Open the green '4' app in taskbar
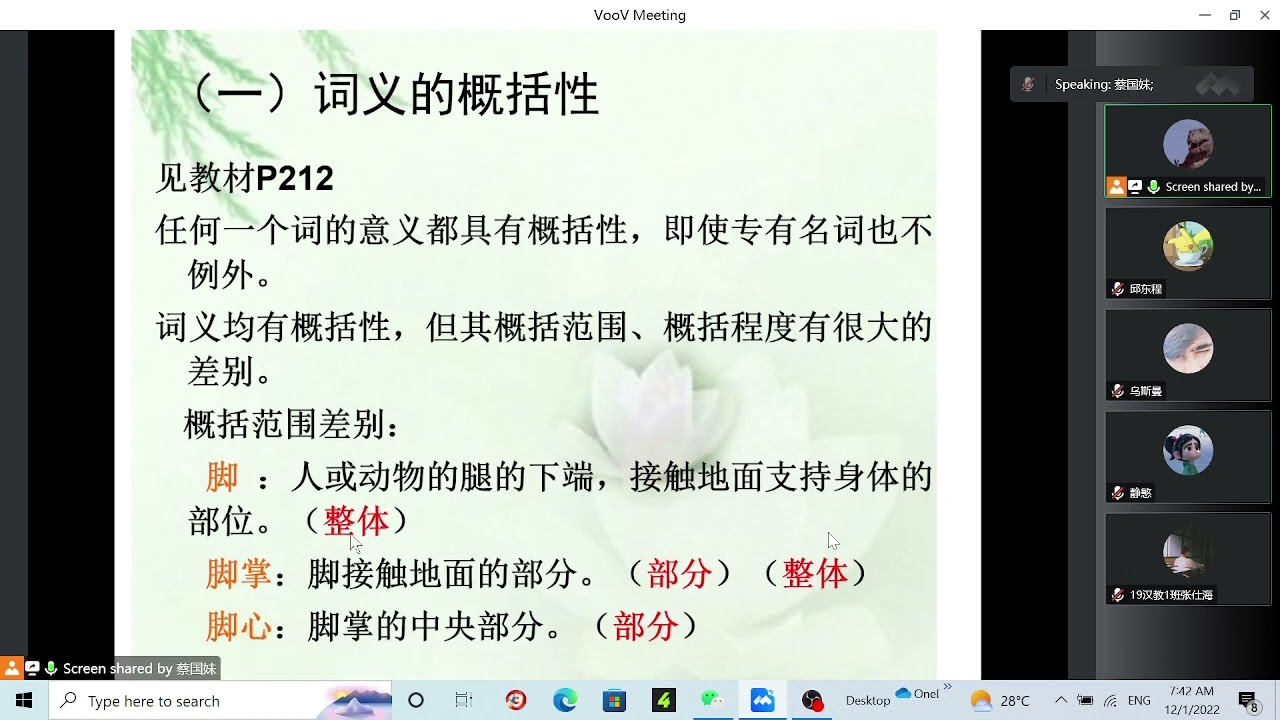 [663, 701]
